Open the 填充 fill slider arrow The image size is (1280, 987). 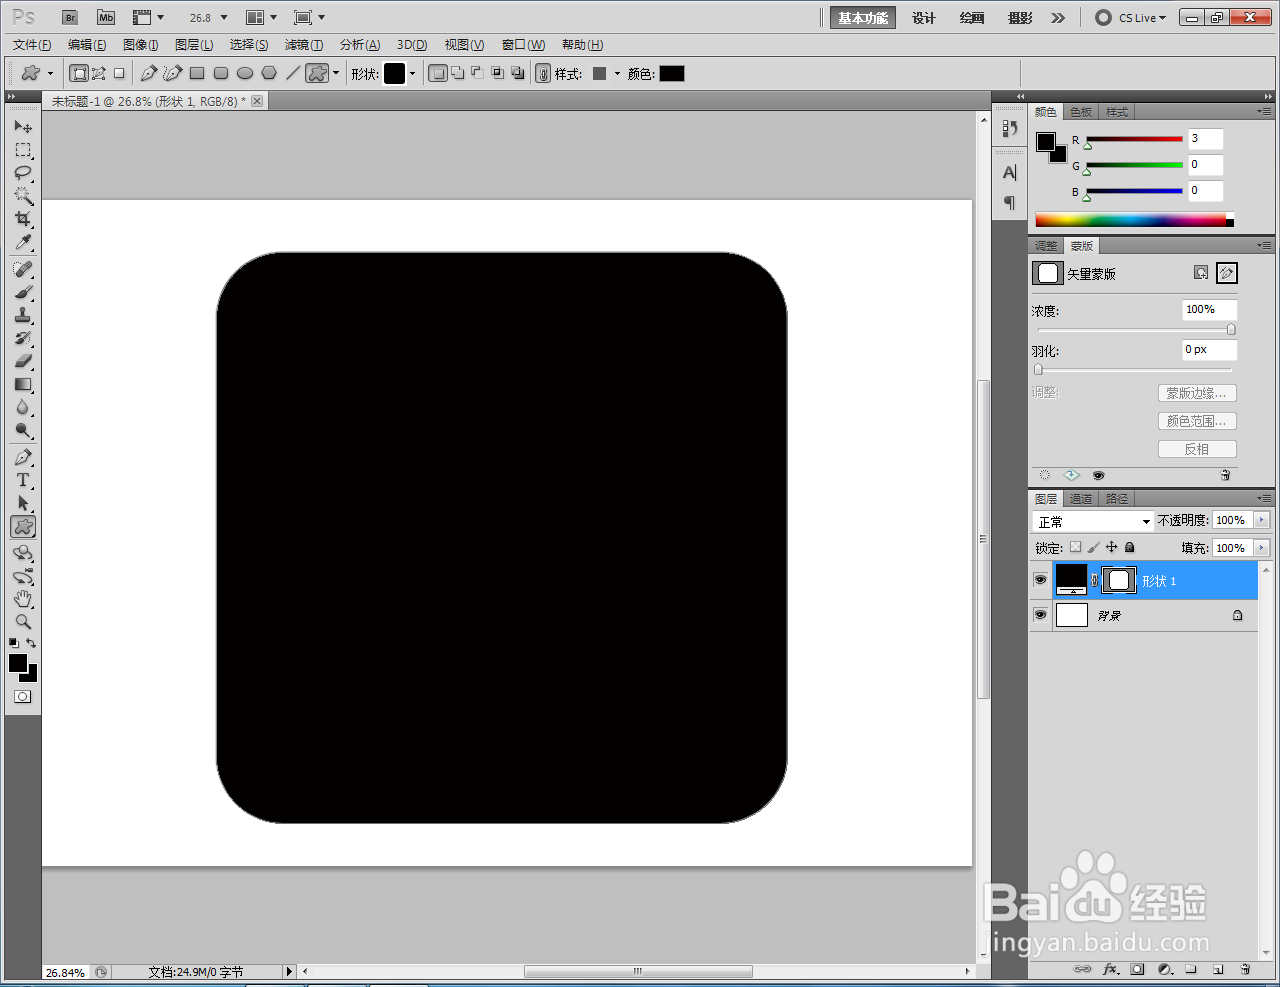(x=1261, y=548)
